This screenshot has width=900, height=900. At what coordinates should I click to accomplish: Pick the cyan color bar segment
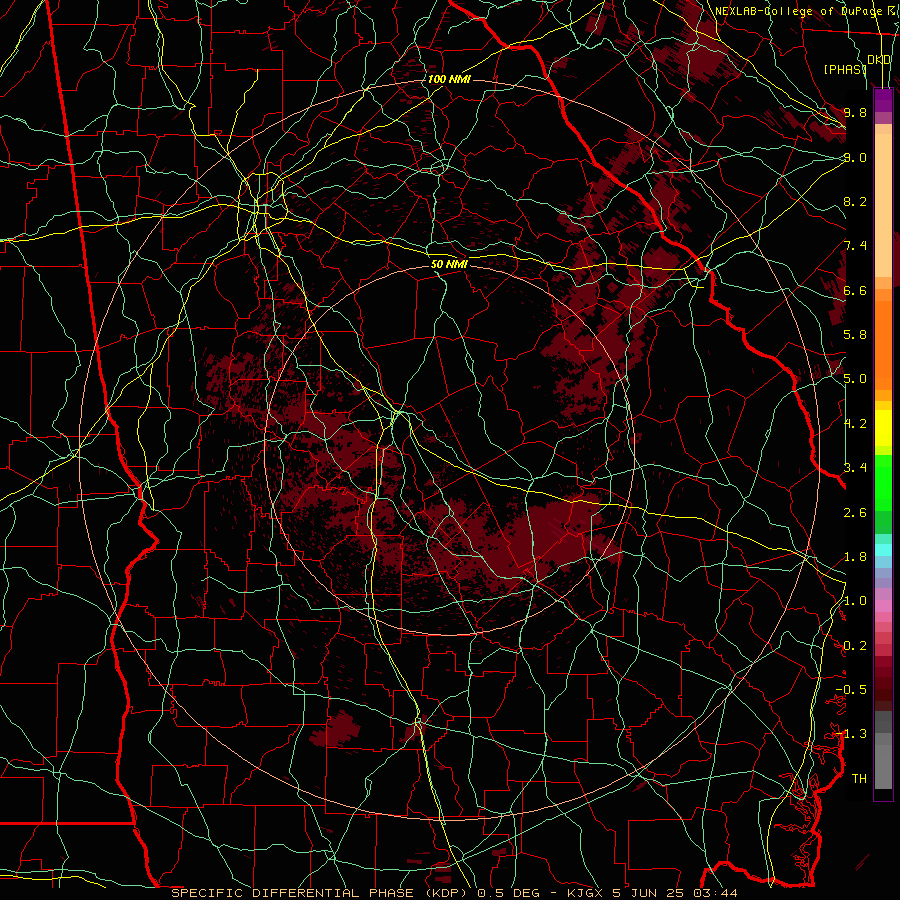[x=883, y=549]
